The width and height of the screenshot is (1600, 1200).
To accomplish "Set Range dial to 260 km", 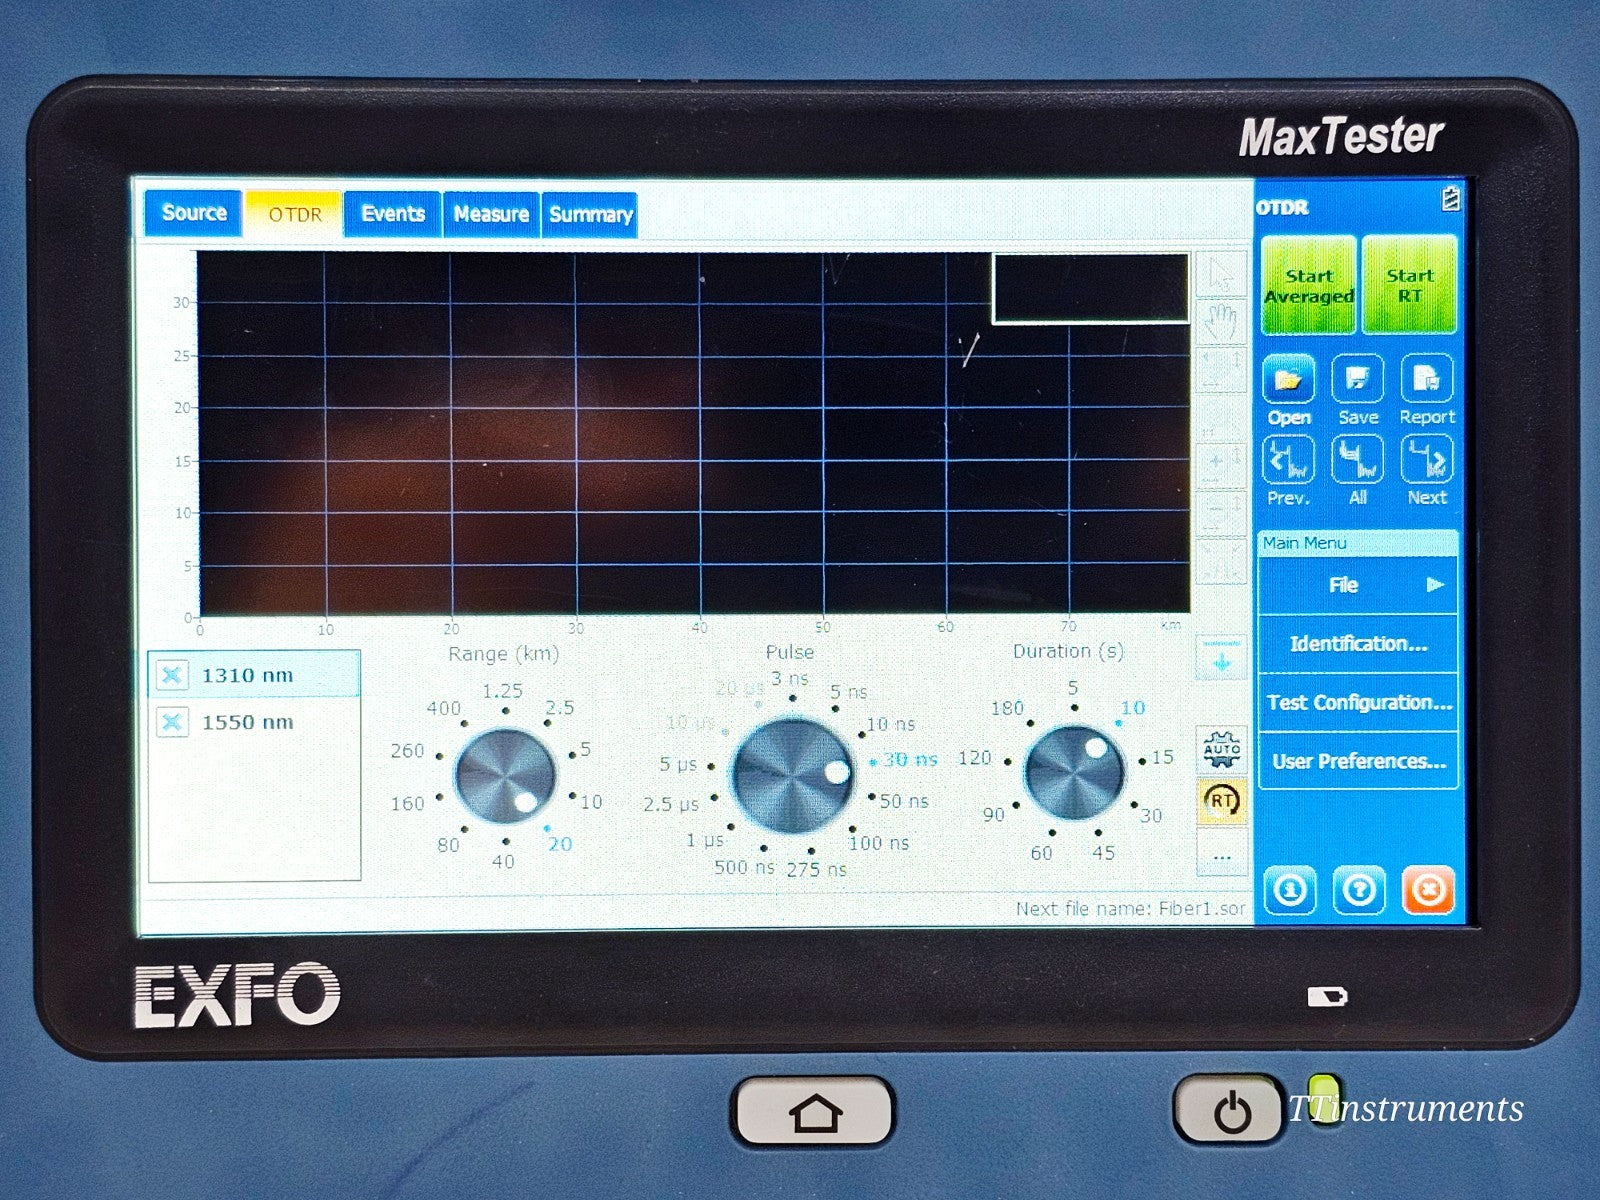I will (407, 751).
